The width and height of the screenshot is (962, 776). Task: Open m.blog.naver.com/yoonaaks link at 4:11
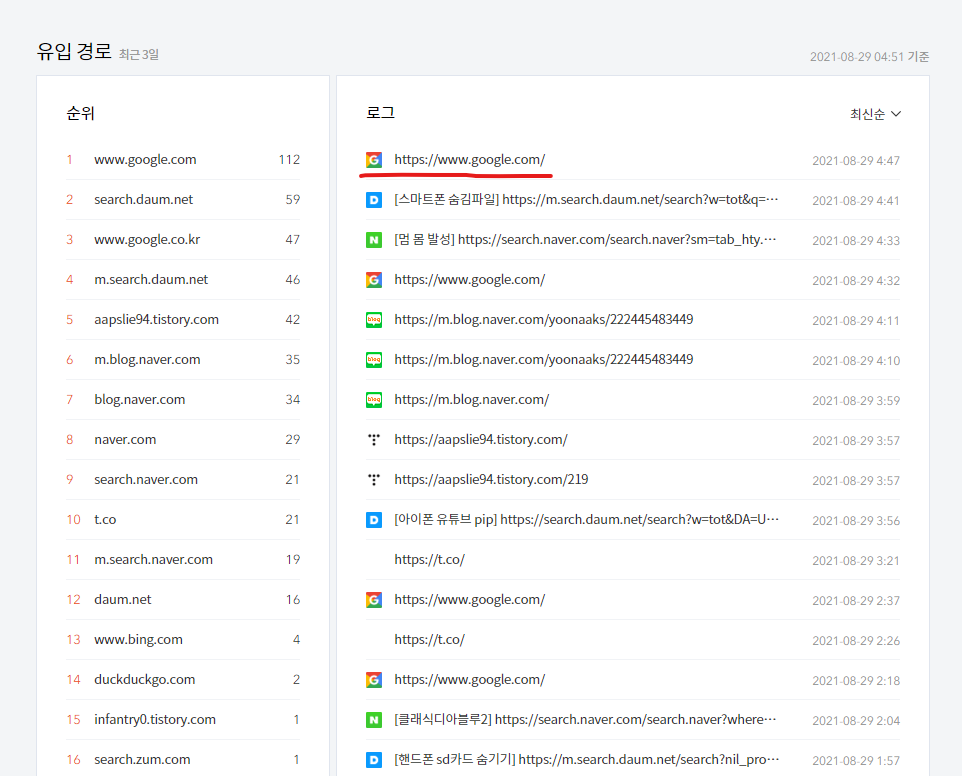tap(544, 319)
